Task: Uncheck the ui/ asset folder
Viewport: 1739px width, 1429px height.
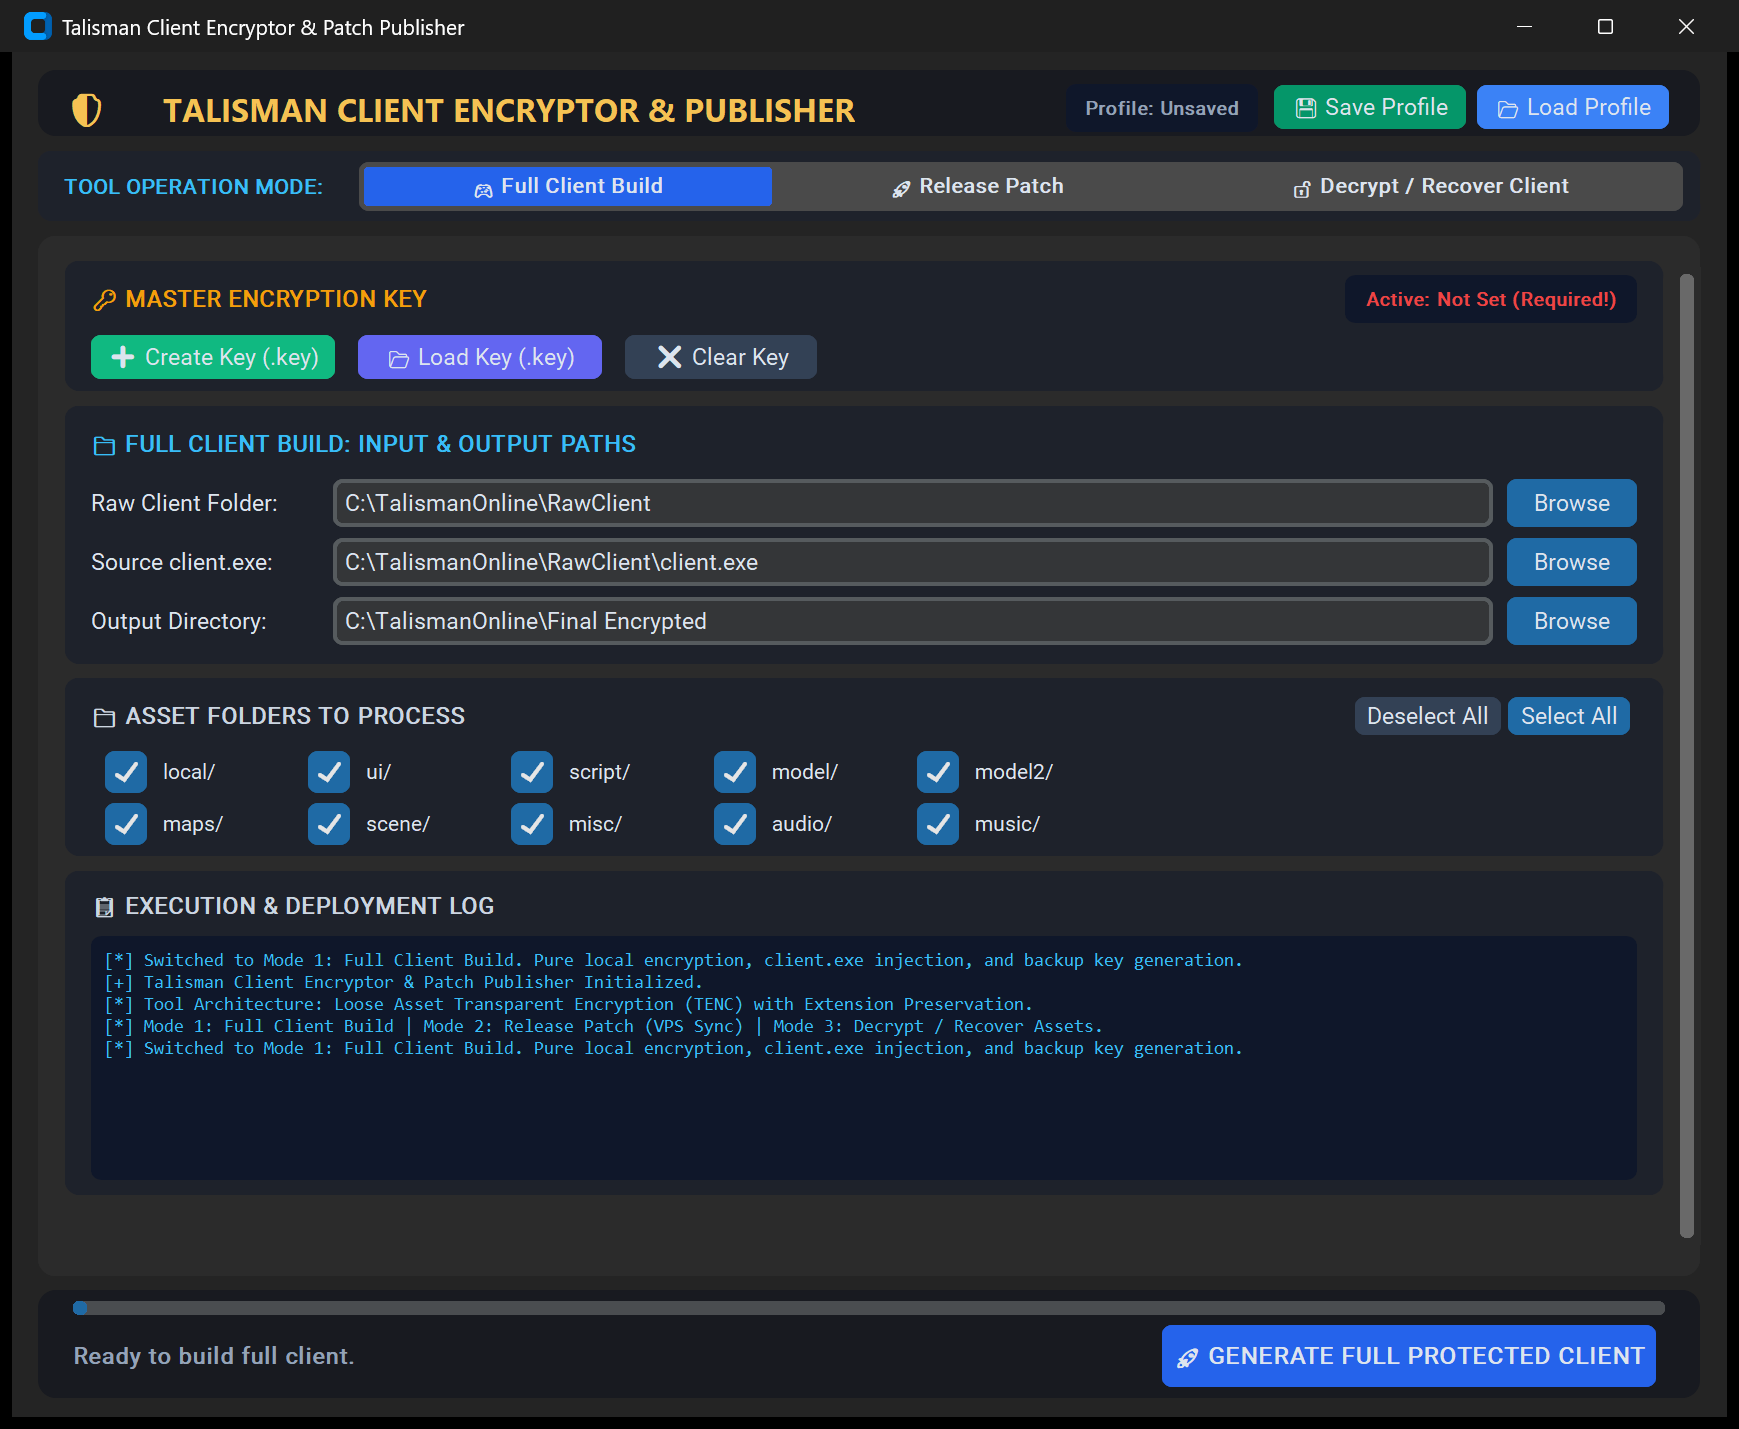Action: [329, 772]
